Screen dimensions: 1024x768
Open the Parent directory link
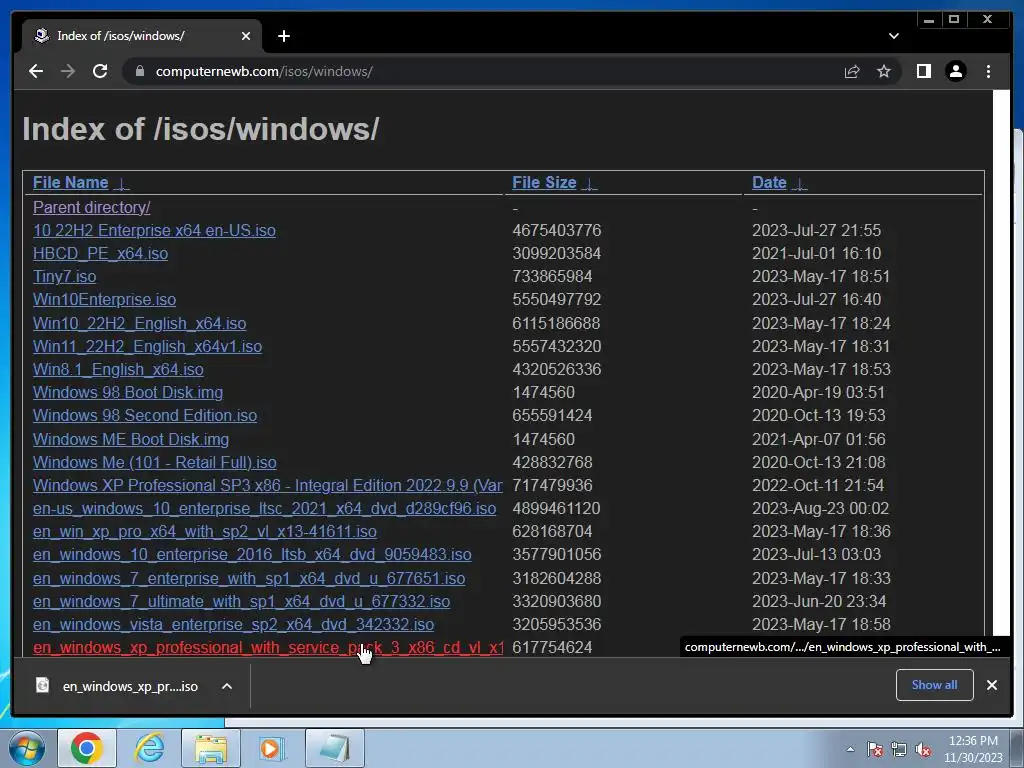91,207
